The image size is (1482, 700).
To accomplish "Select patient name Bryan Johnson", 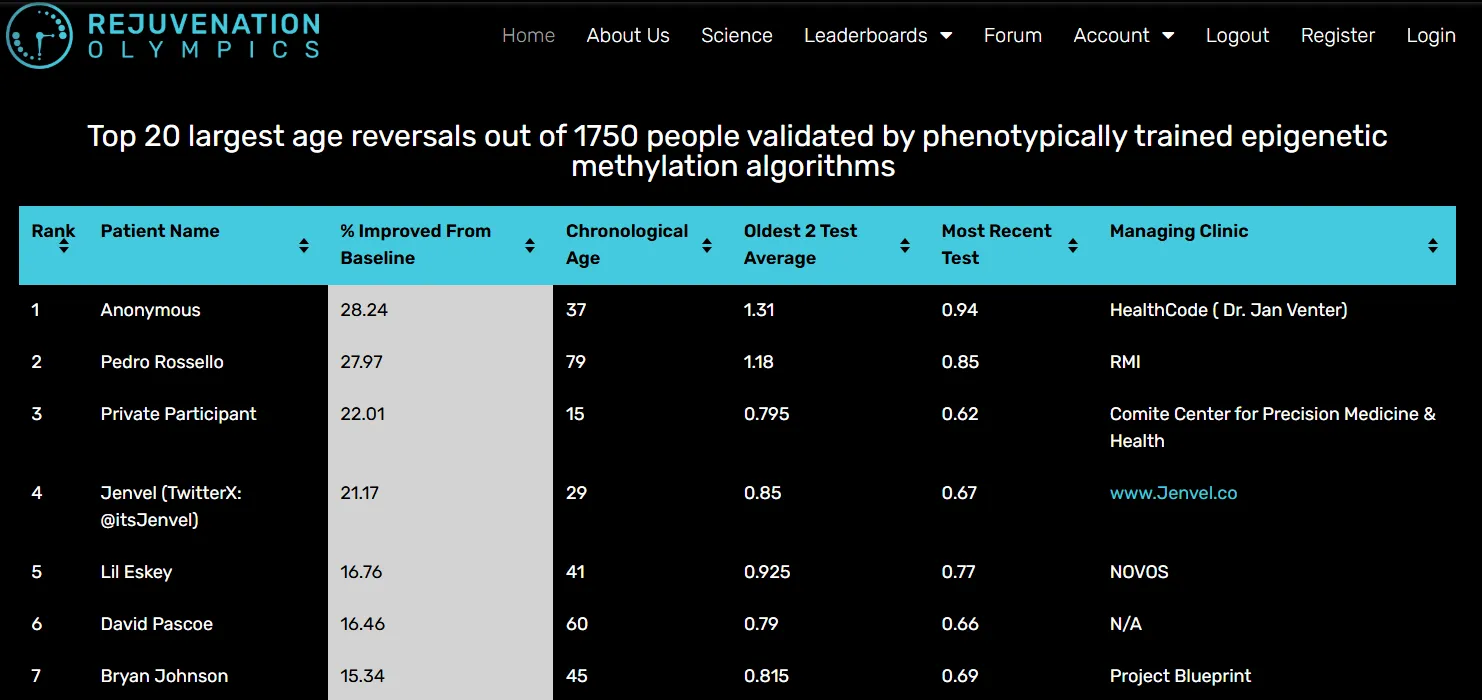I will (164, 676).
